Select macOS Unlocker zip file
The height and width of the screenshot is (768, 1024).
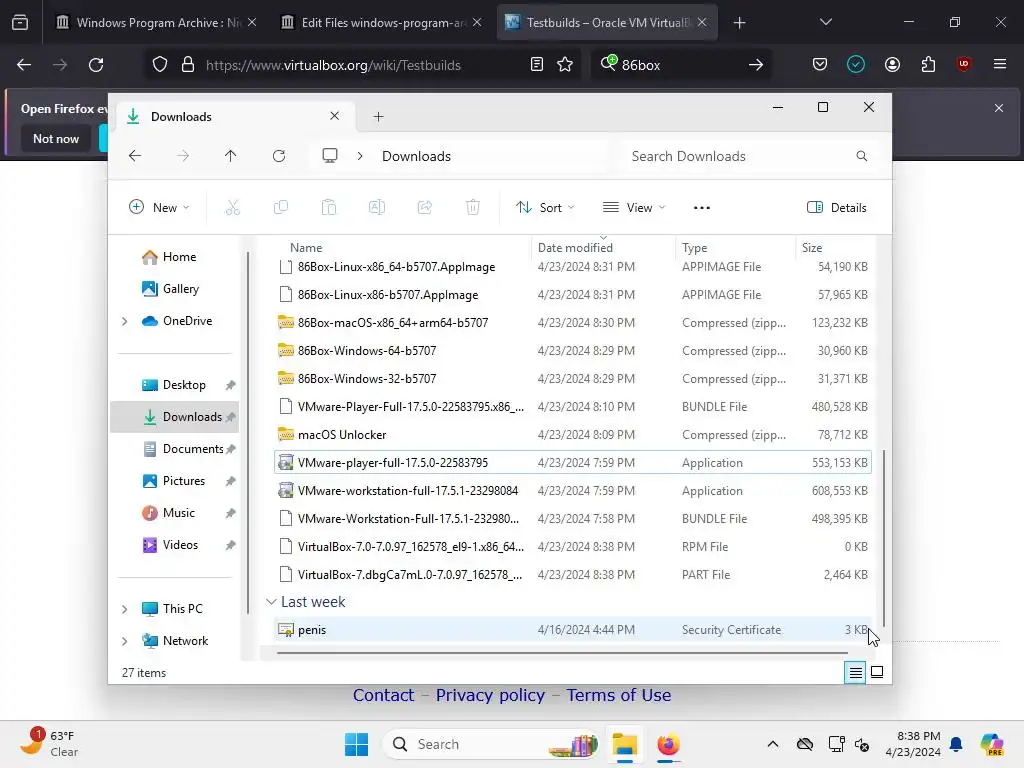click(572, 435)
